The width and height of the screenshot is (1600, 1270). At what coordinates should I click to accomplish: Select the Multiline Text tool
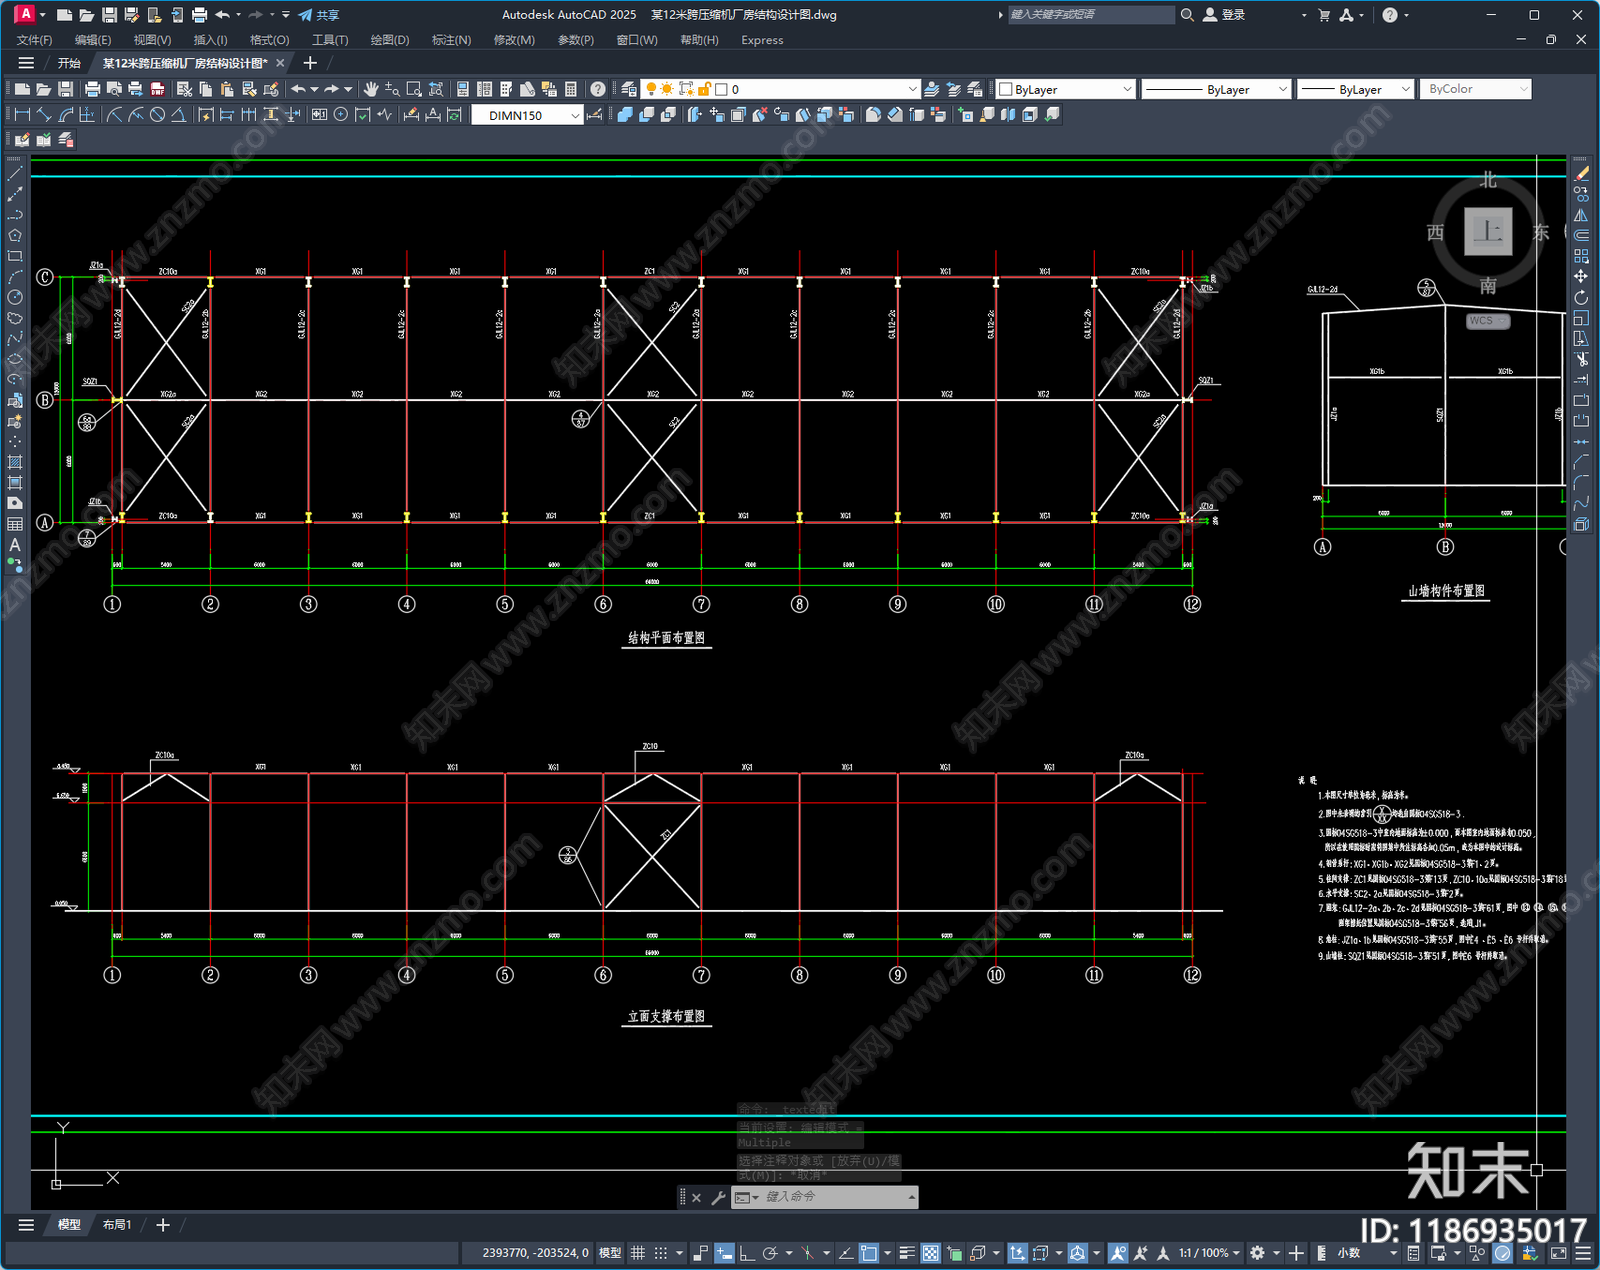coord(15,545)
